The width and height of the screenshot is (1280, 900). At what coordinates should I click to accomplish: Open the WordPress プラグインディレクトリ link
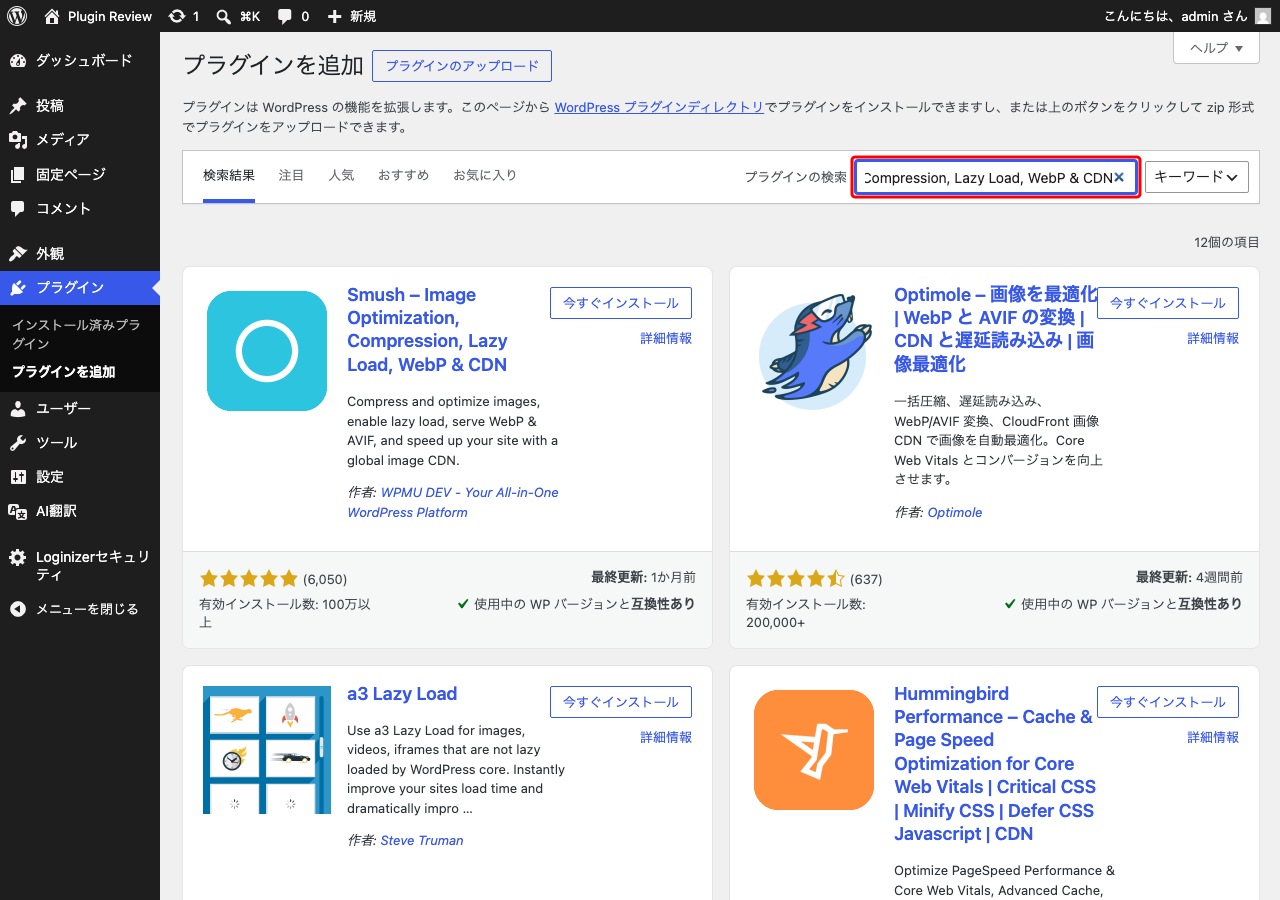tap(659, 107)
